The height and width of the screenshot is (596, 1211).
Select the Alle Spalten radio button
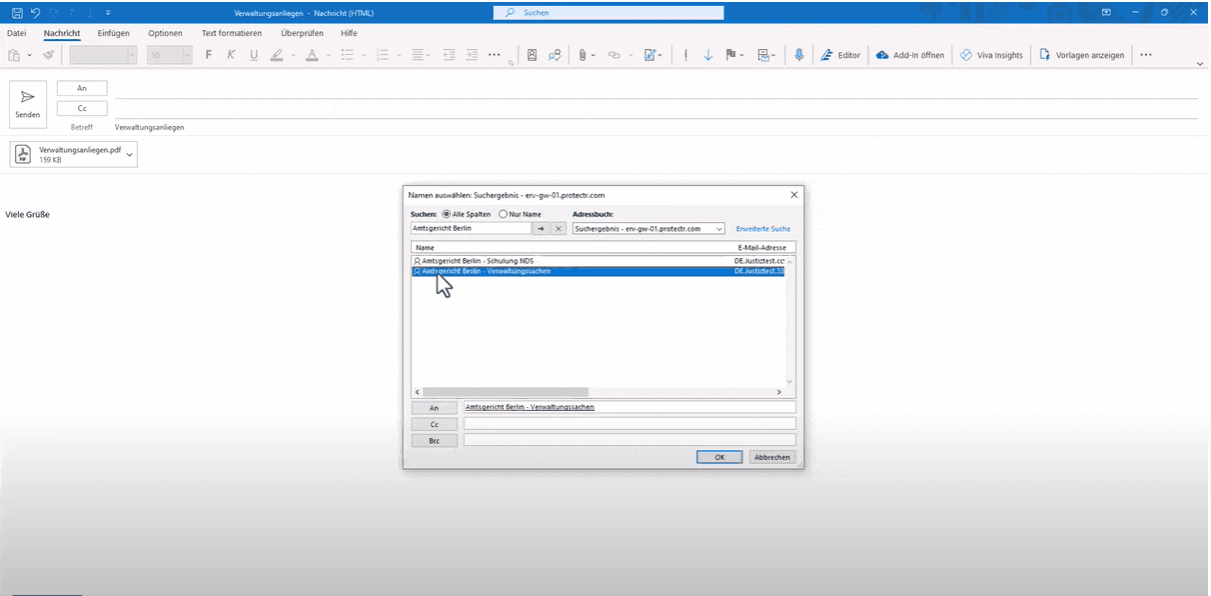pyautogui.click(x=446, y=214)
